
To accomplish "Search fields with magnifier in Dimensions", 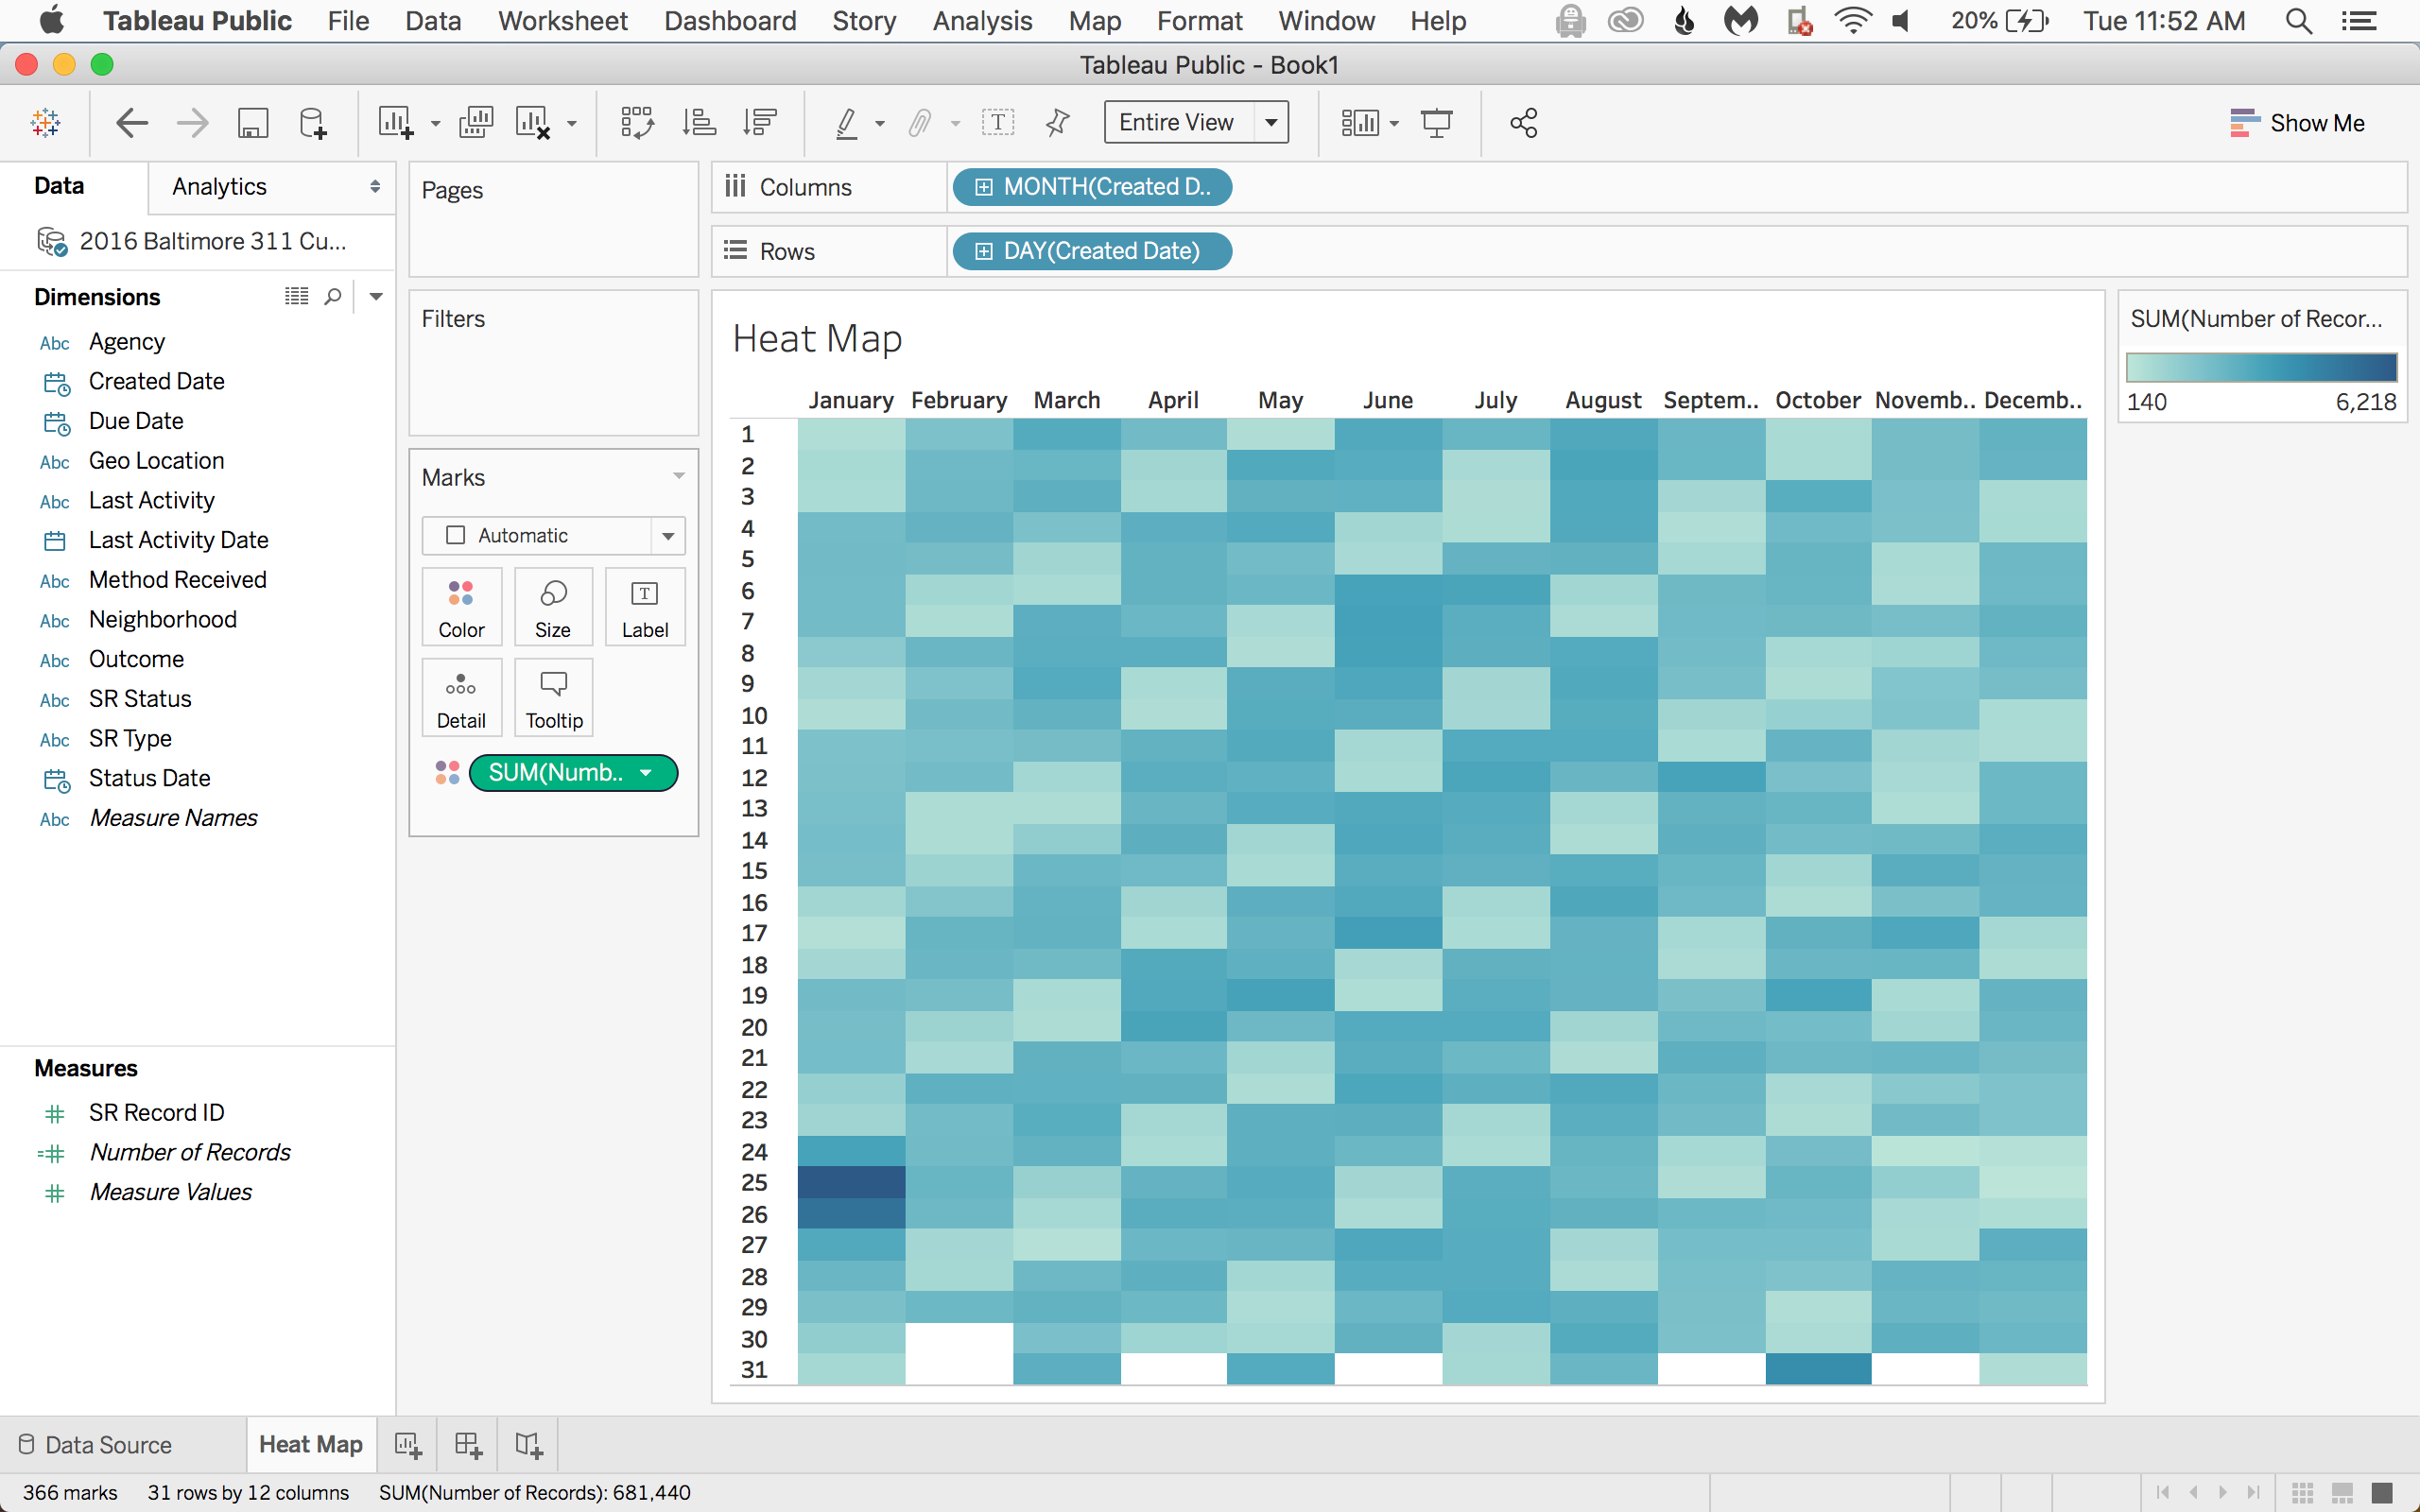I will tap(333, 296).
